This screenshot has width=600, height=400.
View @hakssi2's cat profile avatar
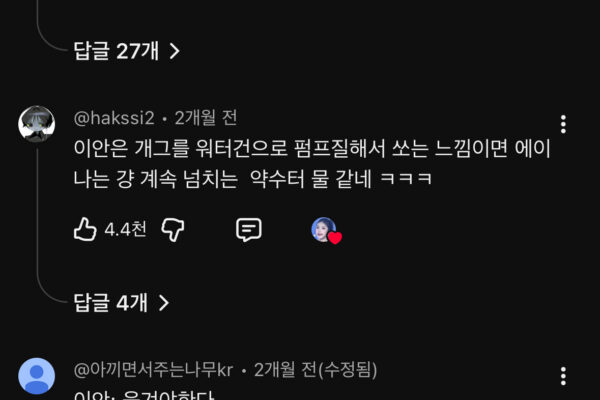click(x=37, y=124)
